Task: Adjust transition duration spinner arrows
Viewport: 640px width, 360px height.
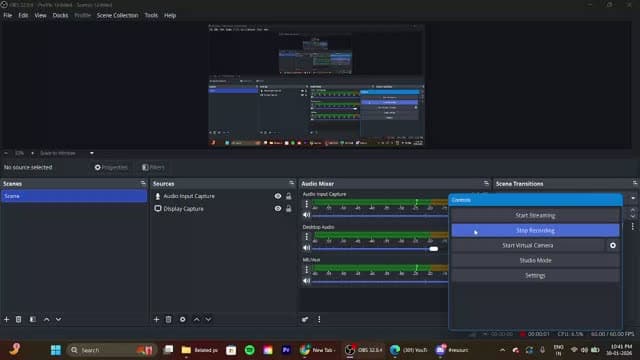Action: (x=633, y=213)
